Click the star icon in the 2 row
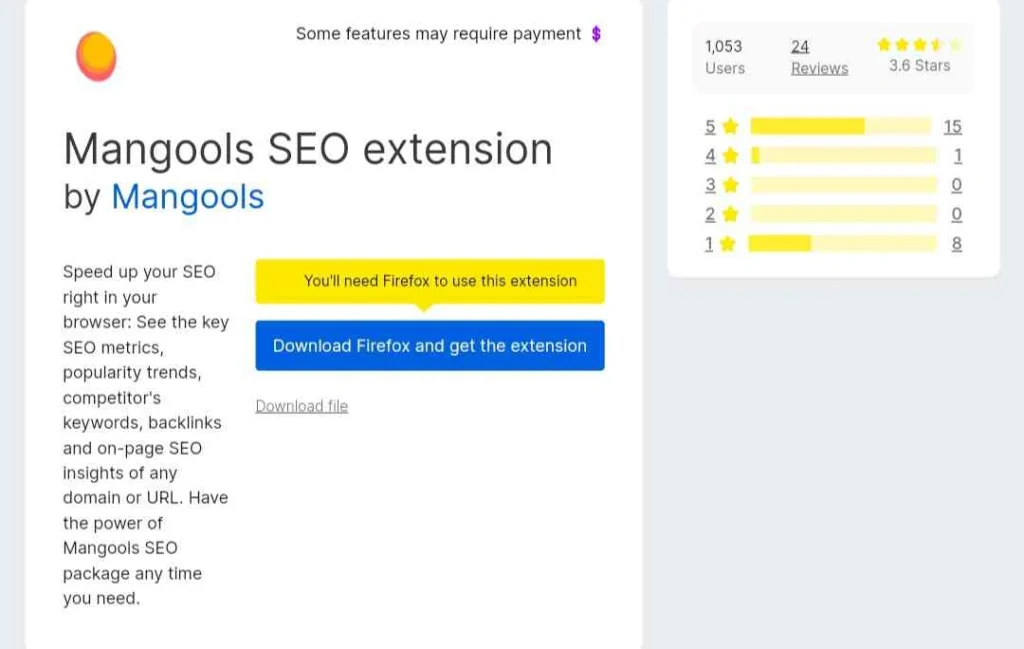Image resolution: width=1024 pixels, height=649 pixels. (x=731, y=214)
